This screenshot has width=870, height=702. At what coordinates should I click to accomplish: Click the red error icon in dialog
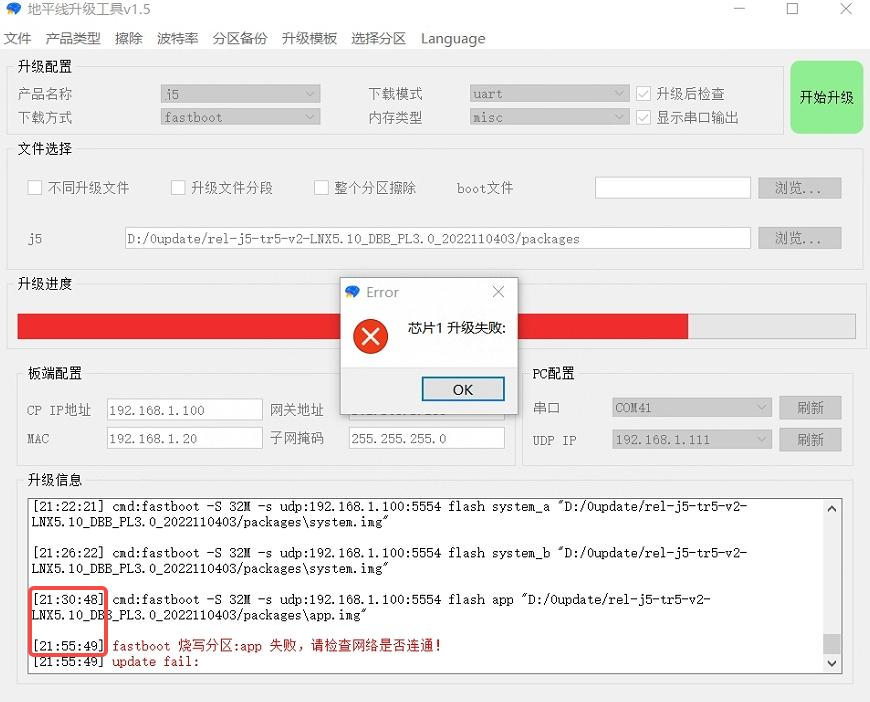pos(371,337)
